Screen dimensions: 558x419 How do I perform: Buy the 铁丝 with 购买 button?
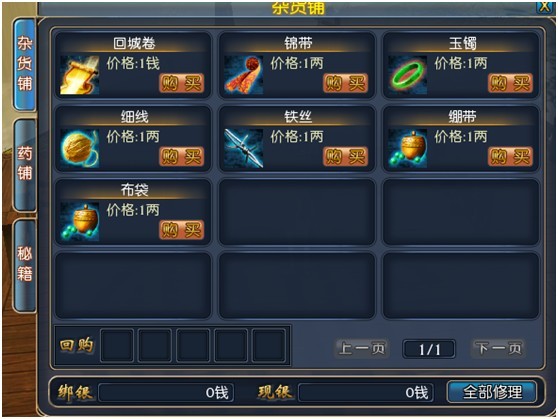[x=346, y=157]
